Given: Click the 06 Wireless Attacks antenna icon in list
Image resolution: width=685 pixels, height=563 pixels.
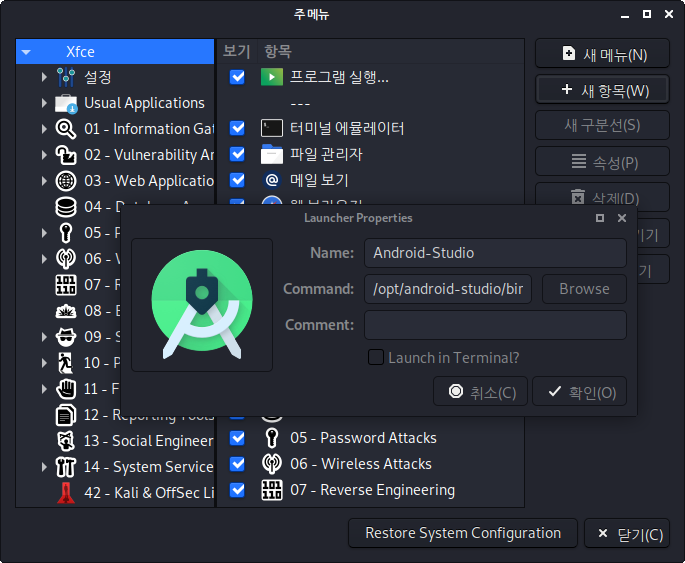Looking at the screenshot, I should 272,464.
